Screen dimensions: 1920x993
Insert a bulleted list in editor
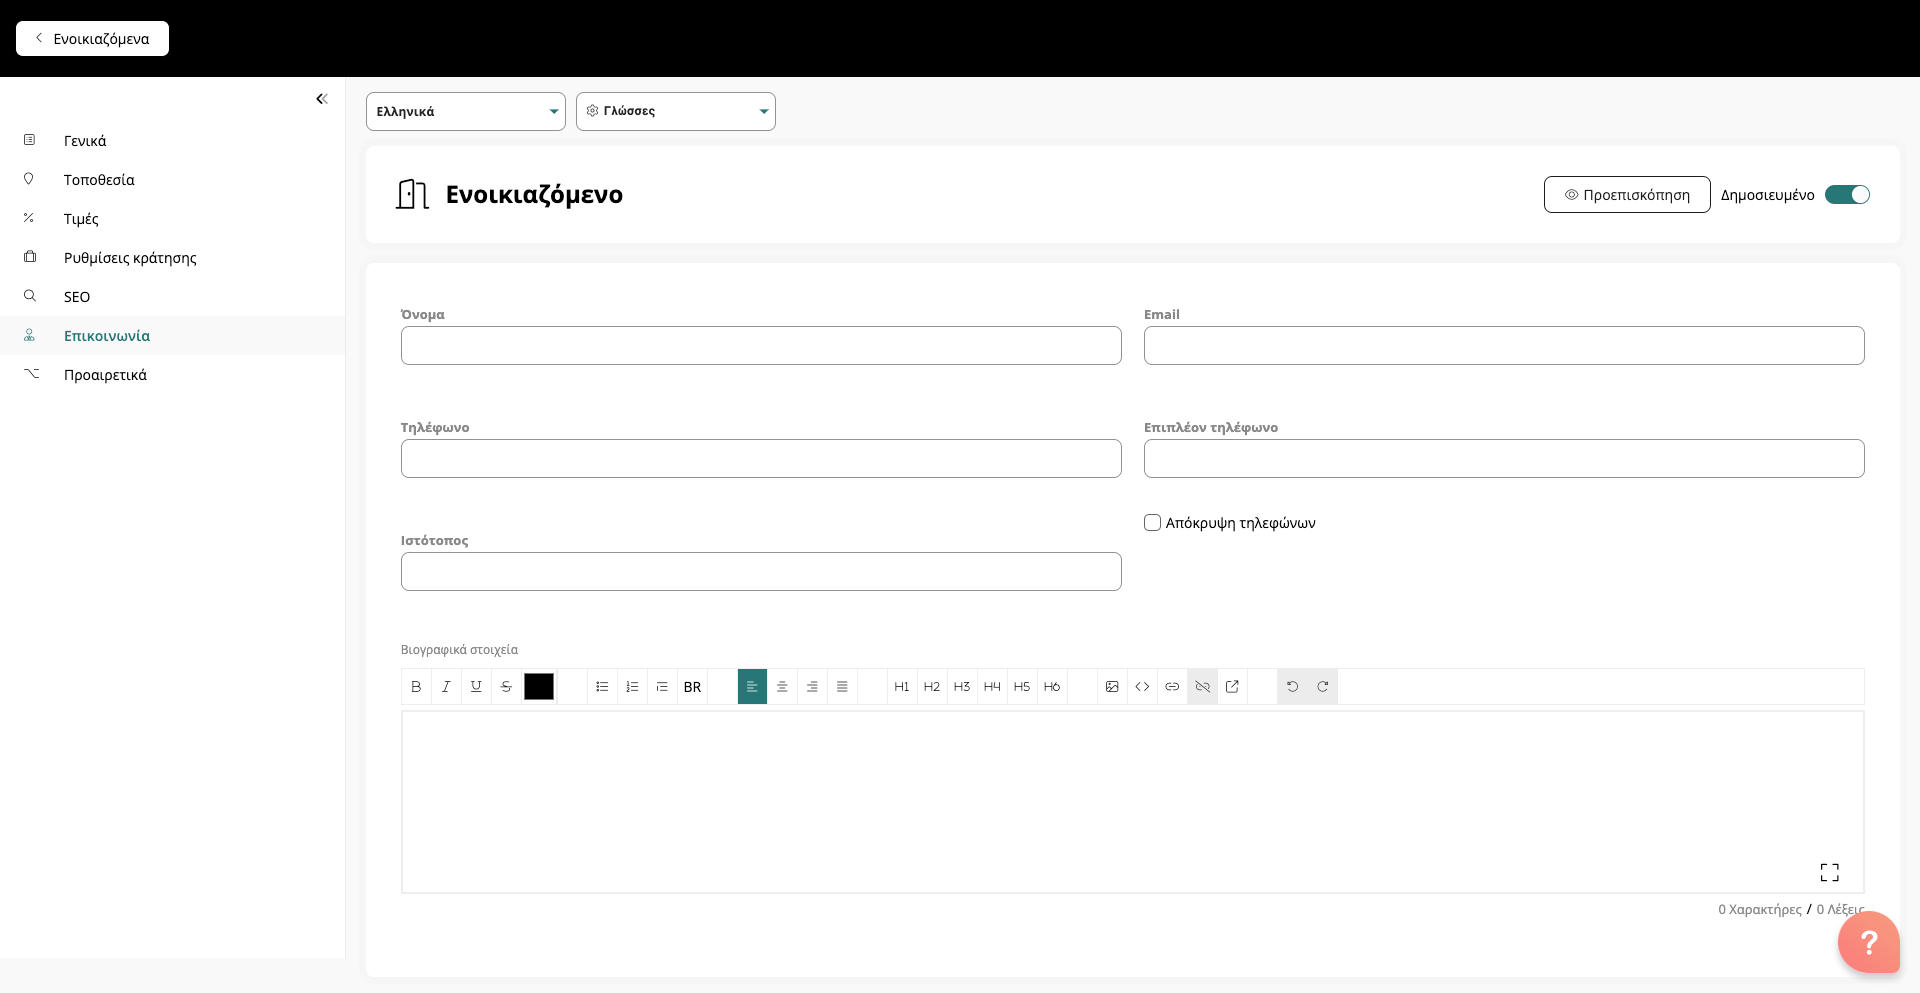[602, 687]
